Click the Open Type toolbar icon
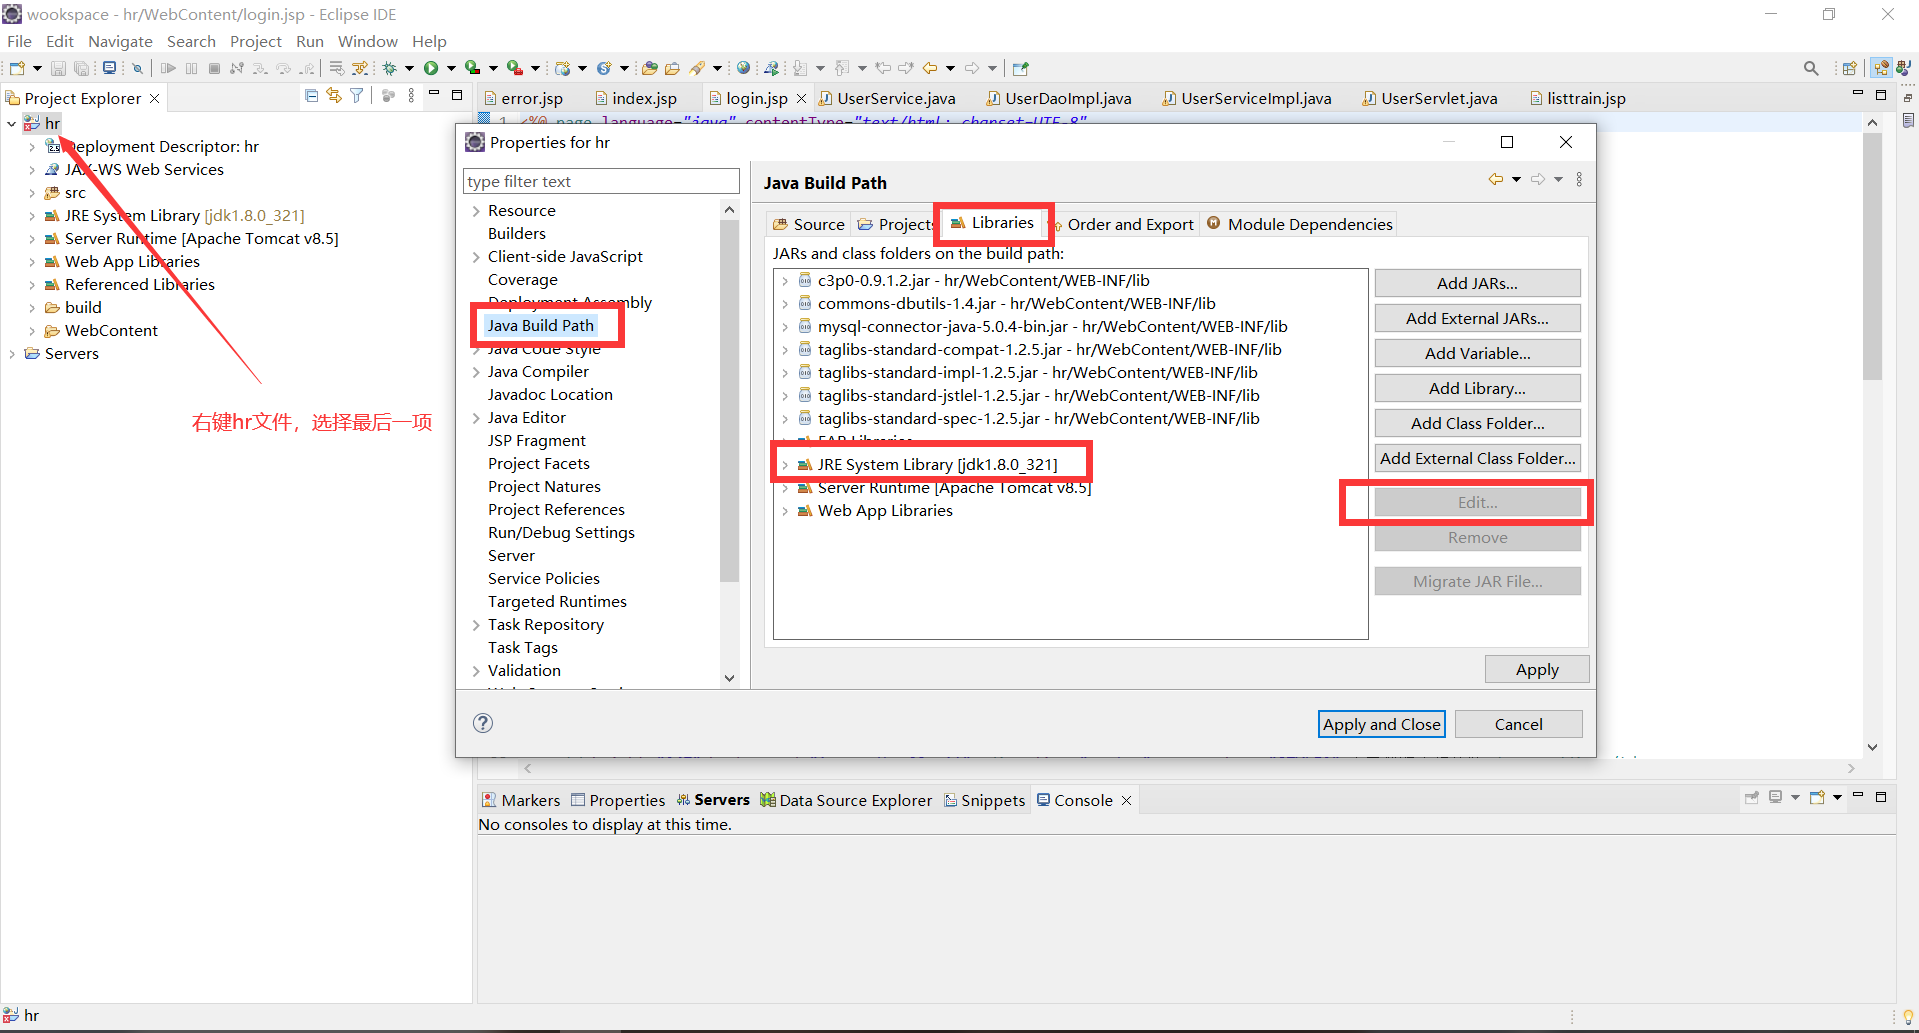 (x=650, y=68)
